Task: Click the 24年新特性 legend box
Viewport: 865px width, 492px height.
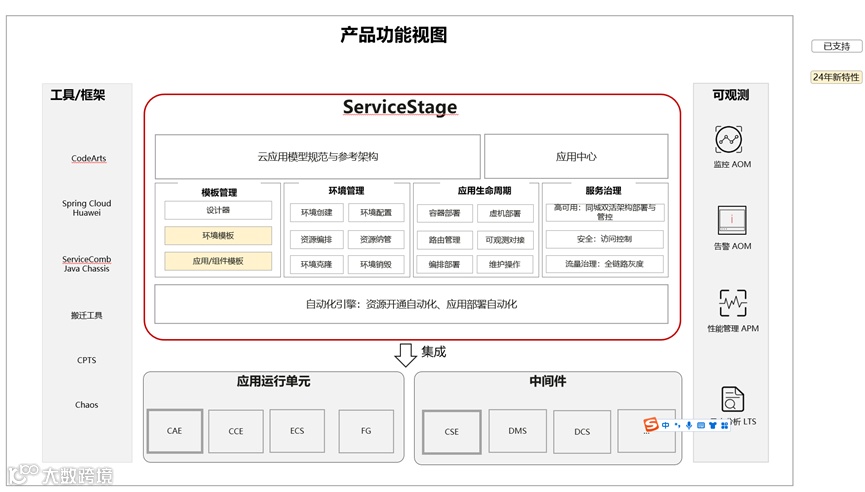Action: coord(836,77)
